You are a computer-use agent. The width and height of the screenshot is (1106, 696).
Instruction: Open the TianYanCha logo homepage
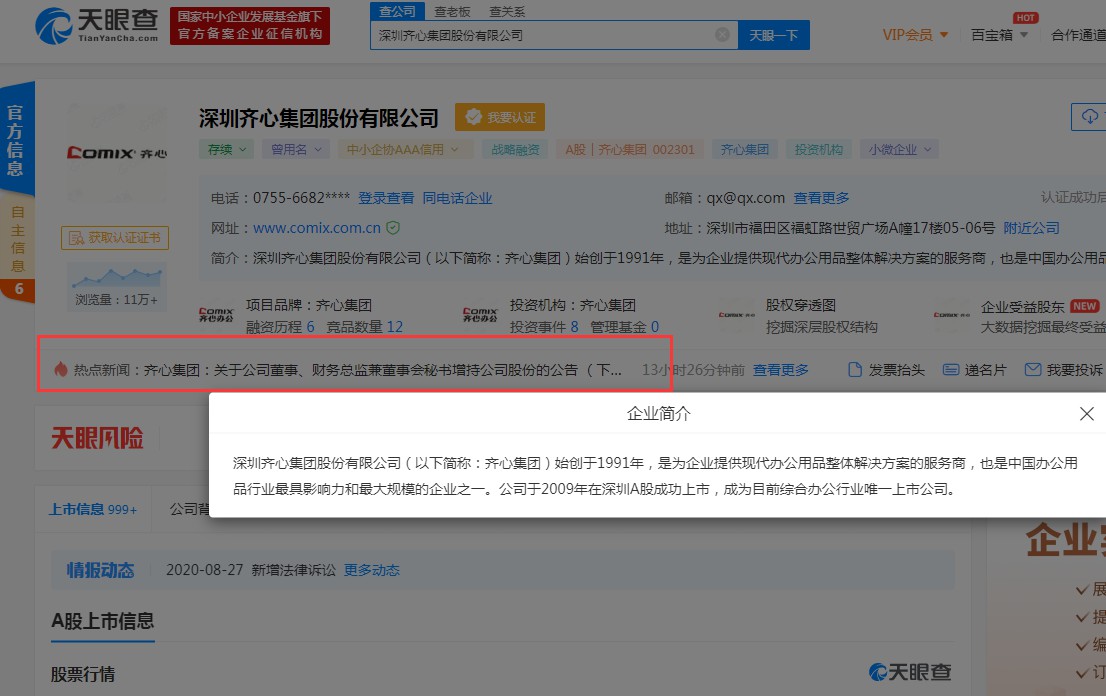tap(97, 25)
